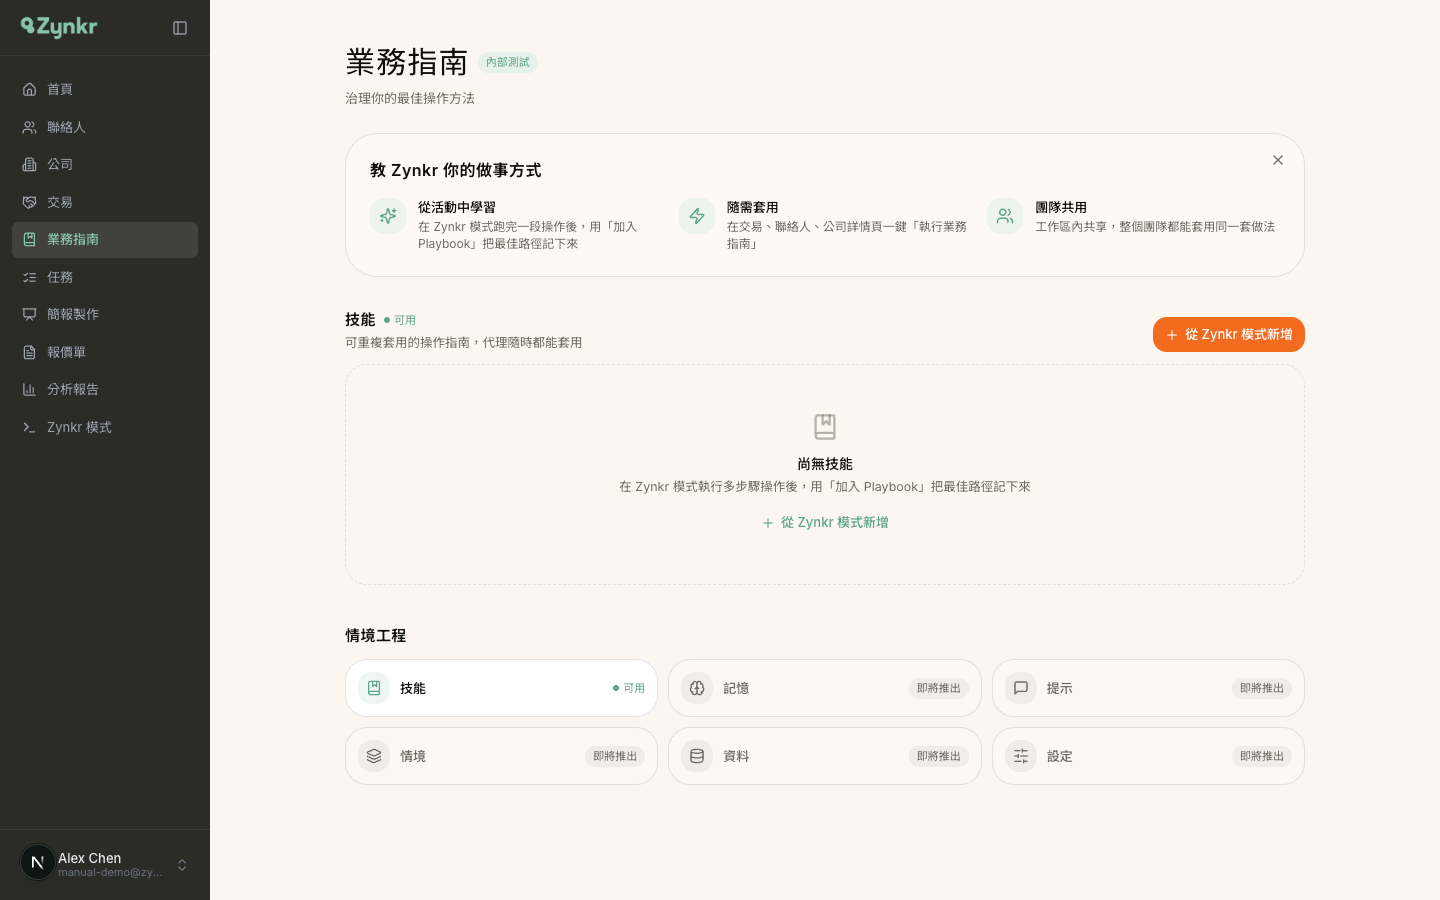1440x900 pixels.
Task: Click 治理你的最佳操作方法 subtitle
Action: 410,98
